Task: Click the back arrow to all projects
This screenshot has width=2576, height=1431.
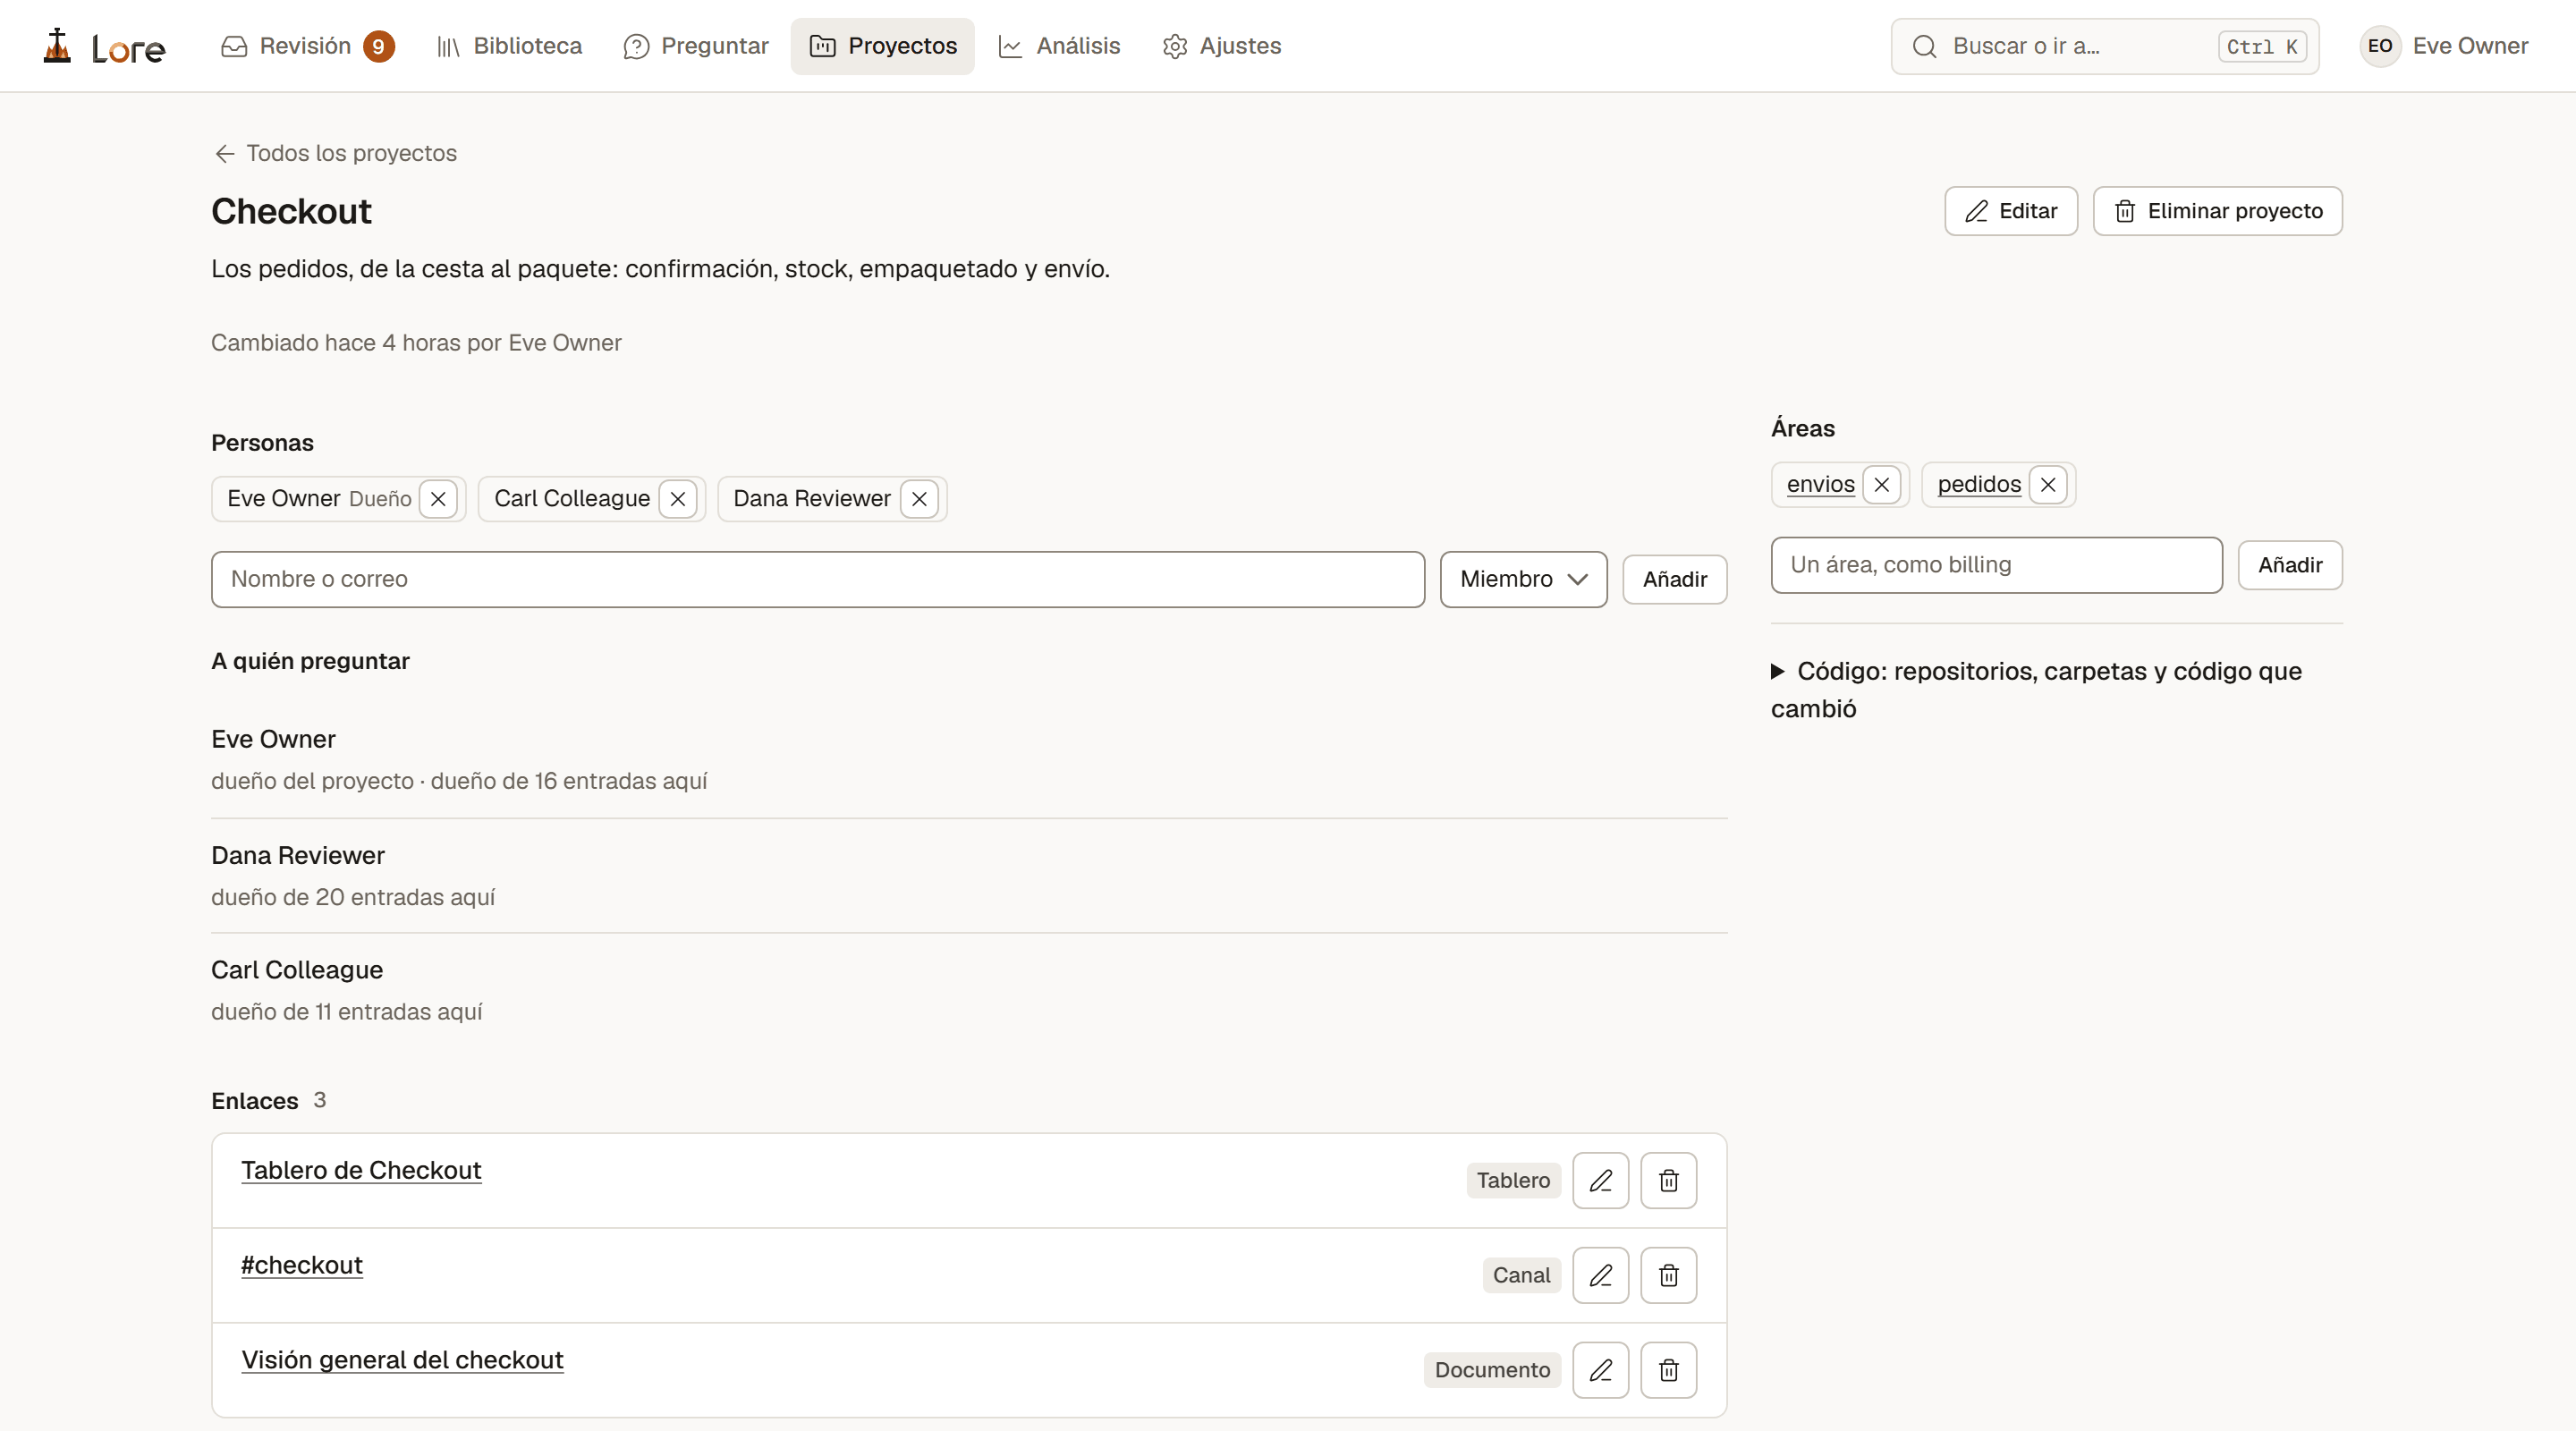Action: pos(225,153)
